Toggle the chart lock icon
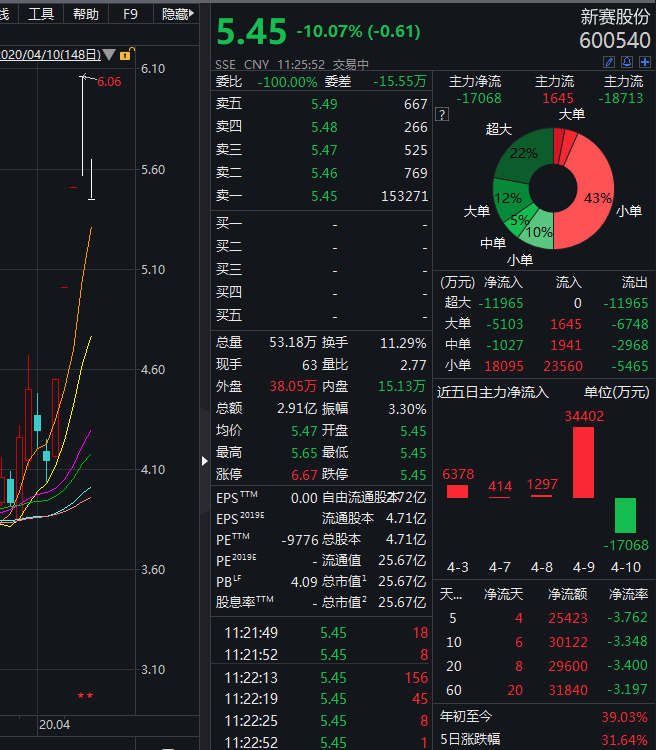The height and width of the screenshot is (750, 656). click(x=126, y=54)
